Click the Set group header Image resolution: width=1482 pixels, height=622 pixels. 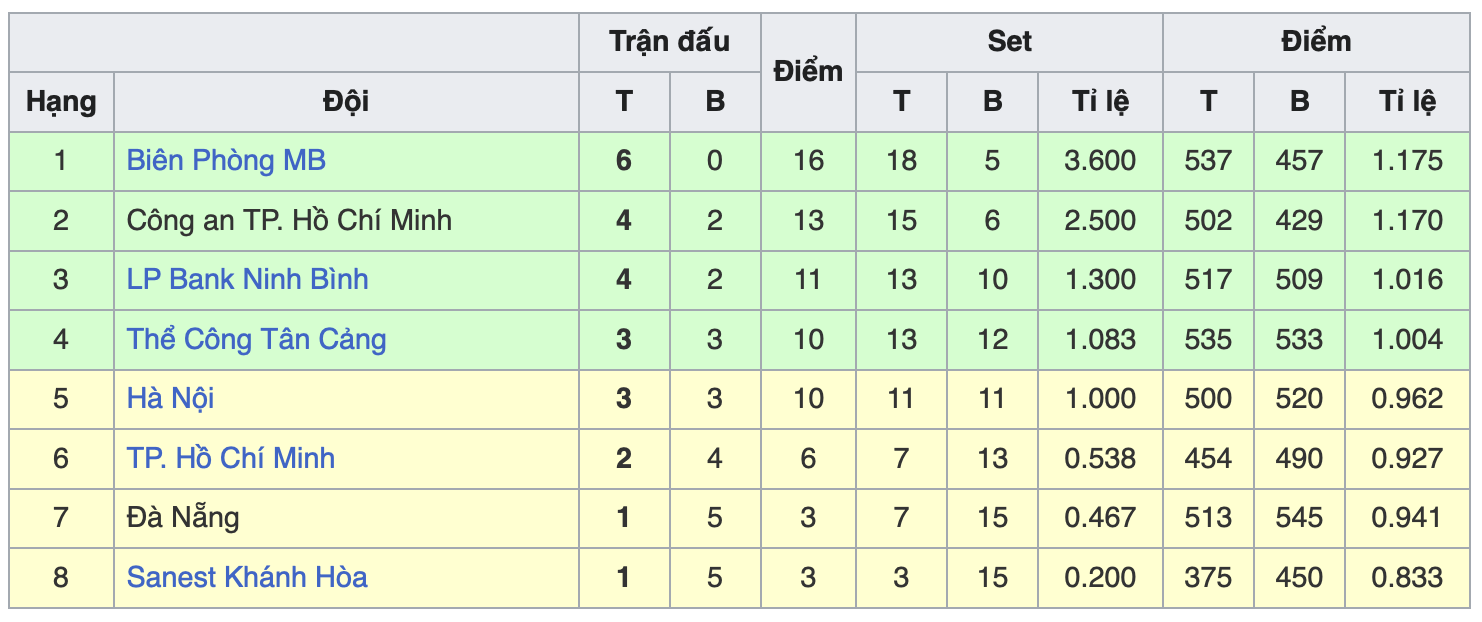point(1009,42)
